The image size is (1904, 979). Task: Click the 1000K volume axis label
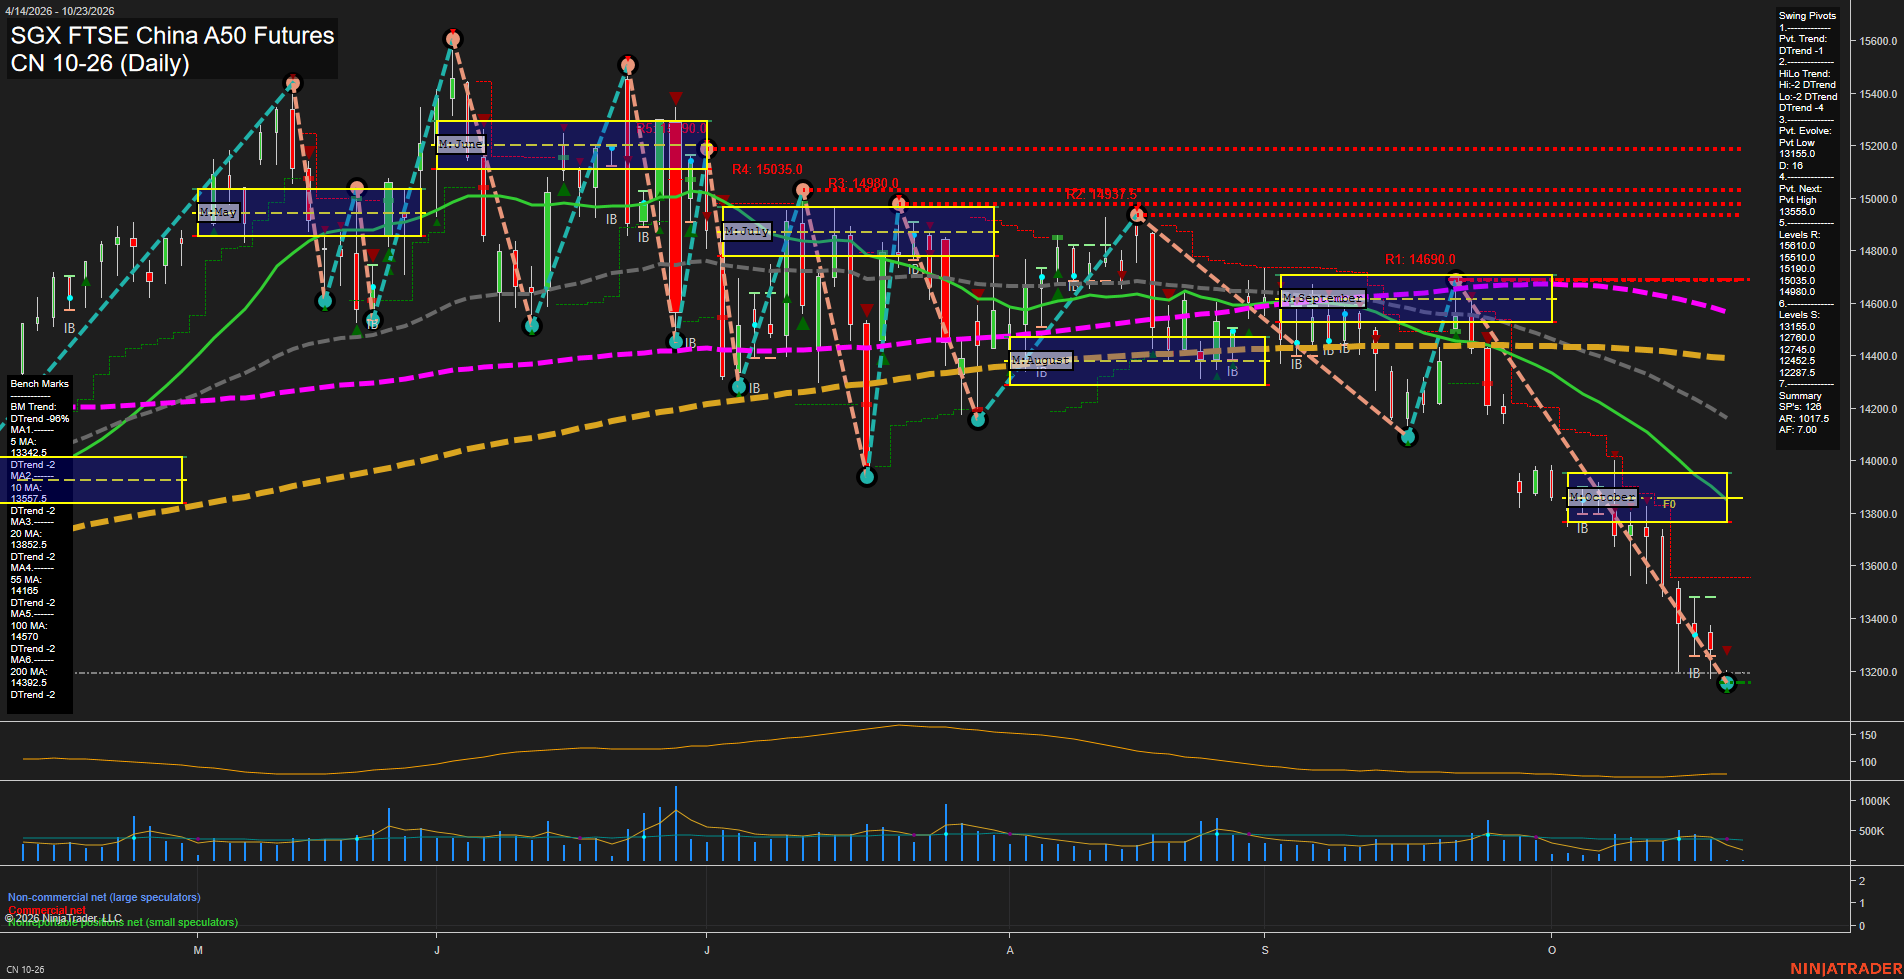click(1875, 801)
